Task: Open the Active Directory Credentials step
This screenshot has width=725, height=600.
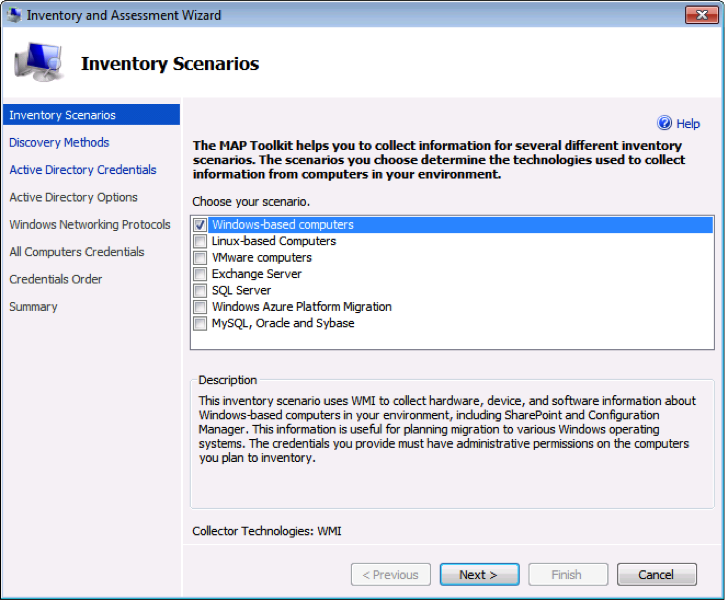Action: tap(83, 170)
